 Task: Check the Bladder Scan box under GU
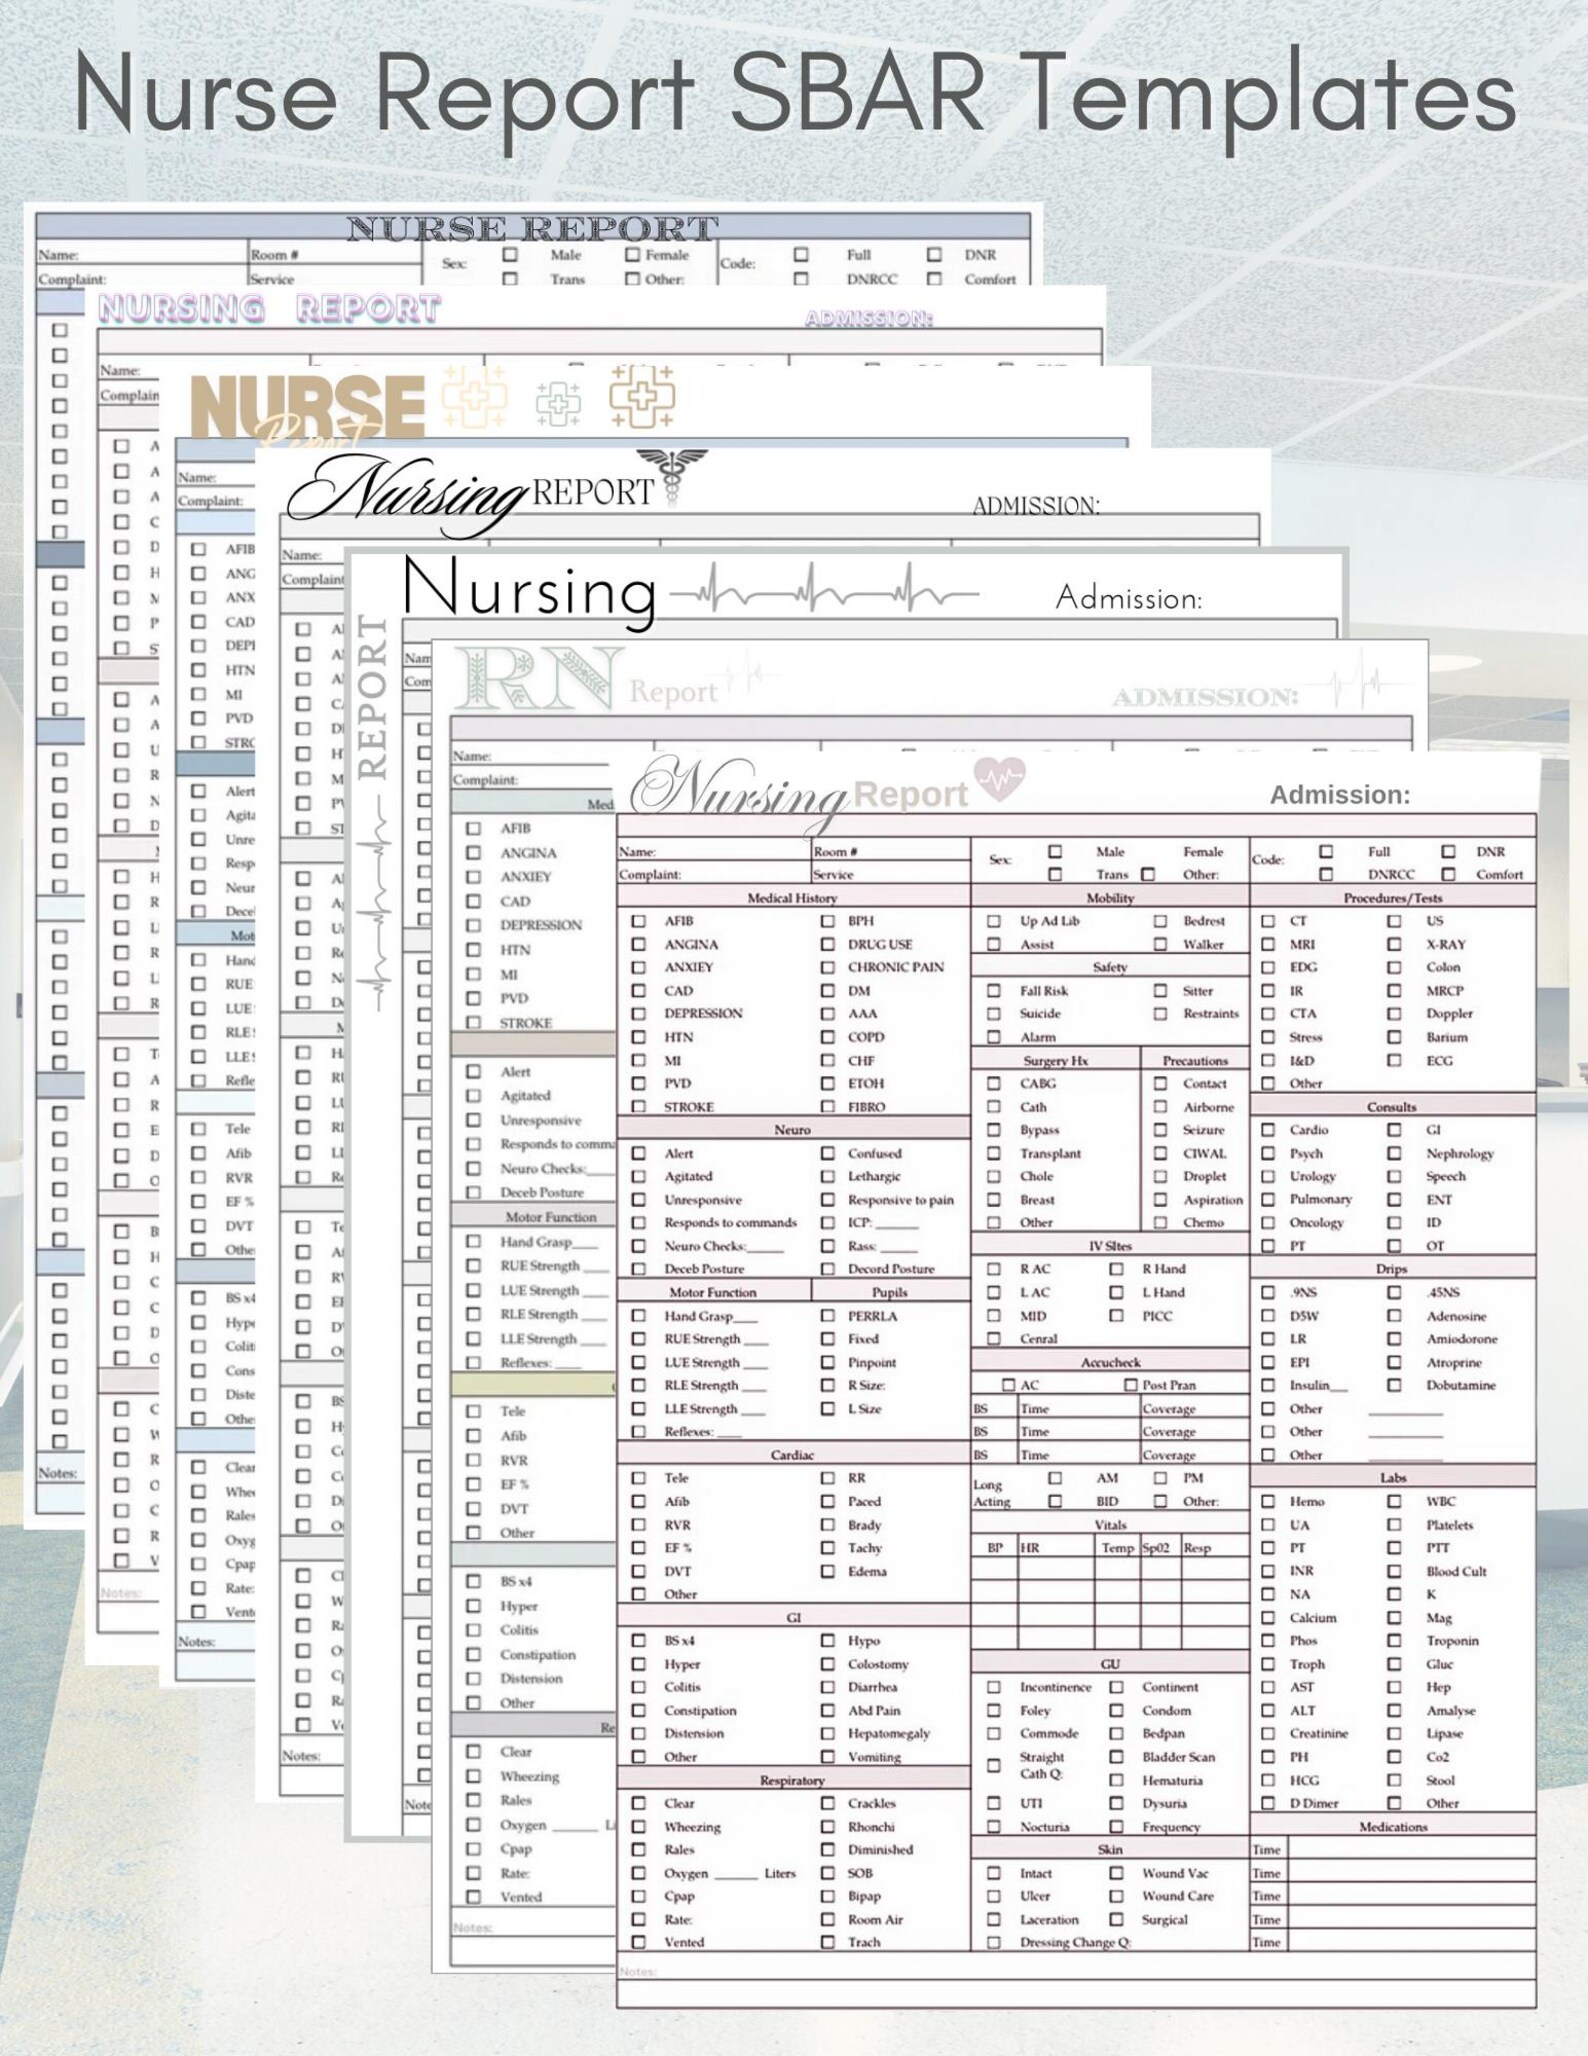(1116, 1757)
